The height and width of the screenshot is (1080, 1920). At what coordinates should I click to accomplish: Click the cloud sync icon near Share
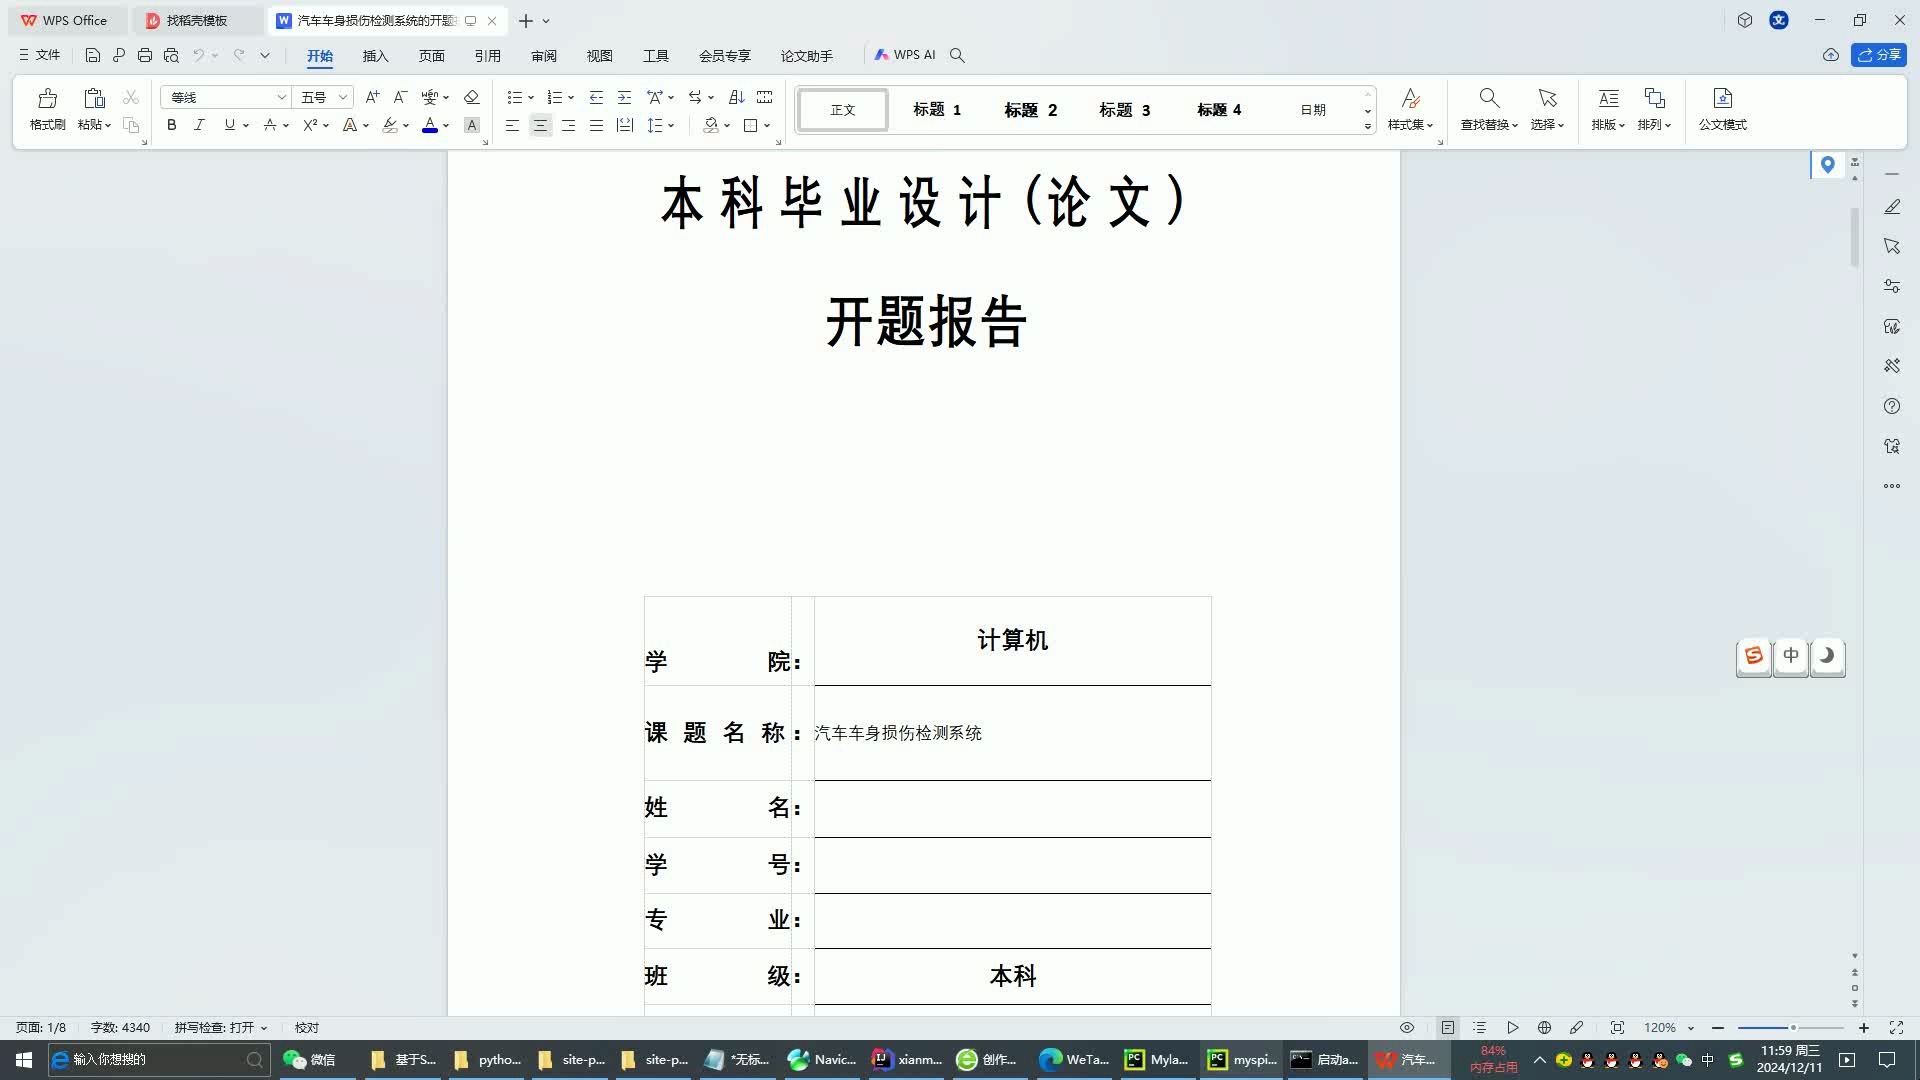pos(1831,55)
